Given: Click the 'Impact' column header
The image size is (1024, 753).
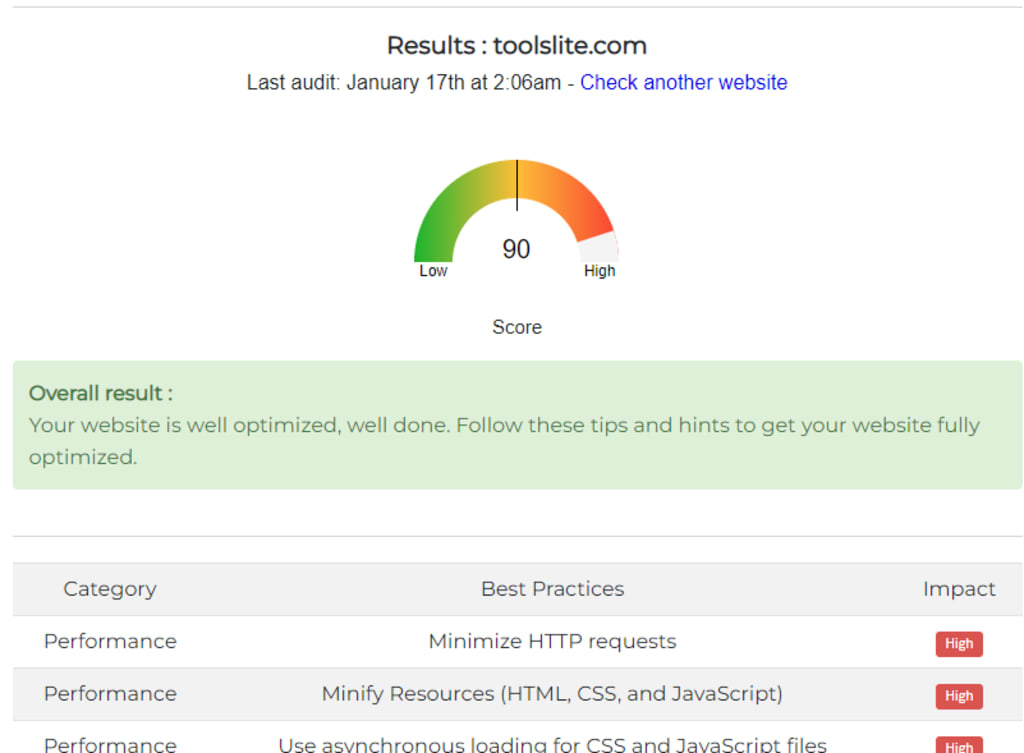Looking at the screenshot, I should pyautogui.click(x=959, y=589).
